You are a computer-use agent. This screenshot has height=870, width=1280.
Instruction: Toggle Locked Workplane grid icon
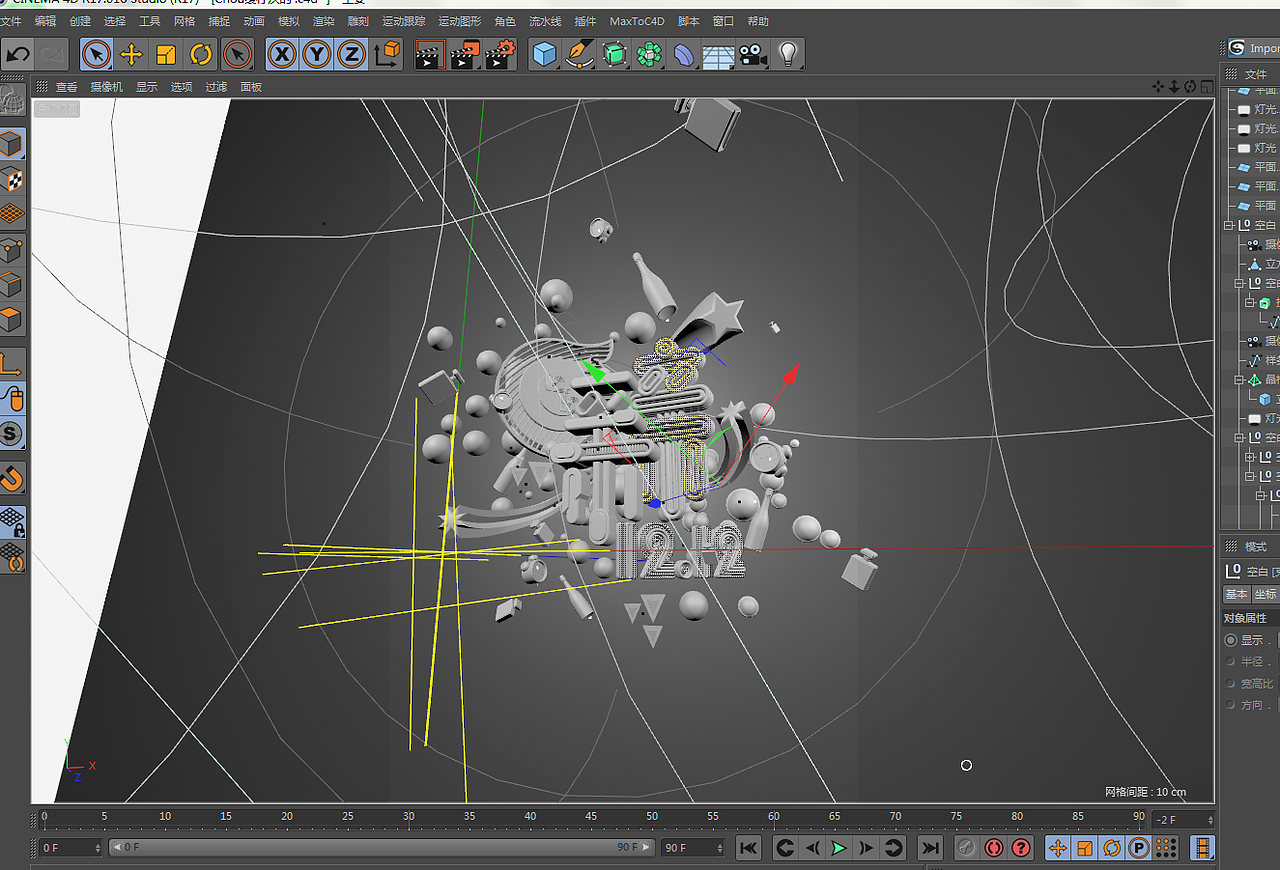(x=12, y=522)
